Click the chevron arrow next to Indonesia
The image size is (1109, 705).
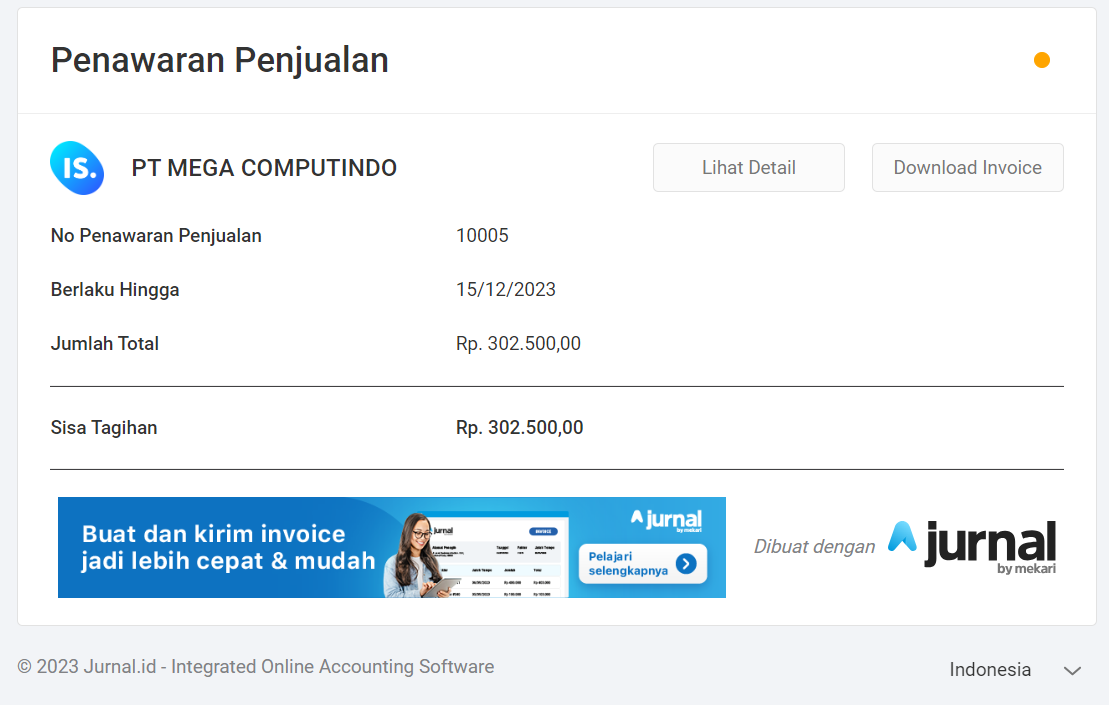tap(1072, 670)
